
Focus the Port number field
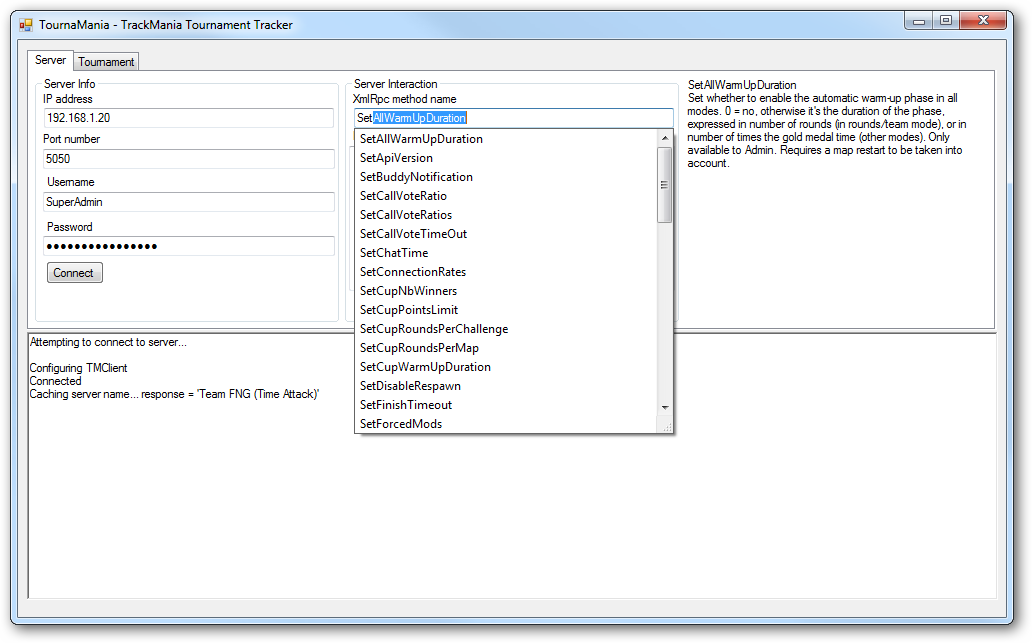(x=188, y=159)
